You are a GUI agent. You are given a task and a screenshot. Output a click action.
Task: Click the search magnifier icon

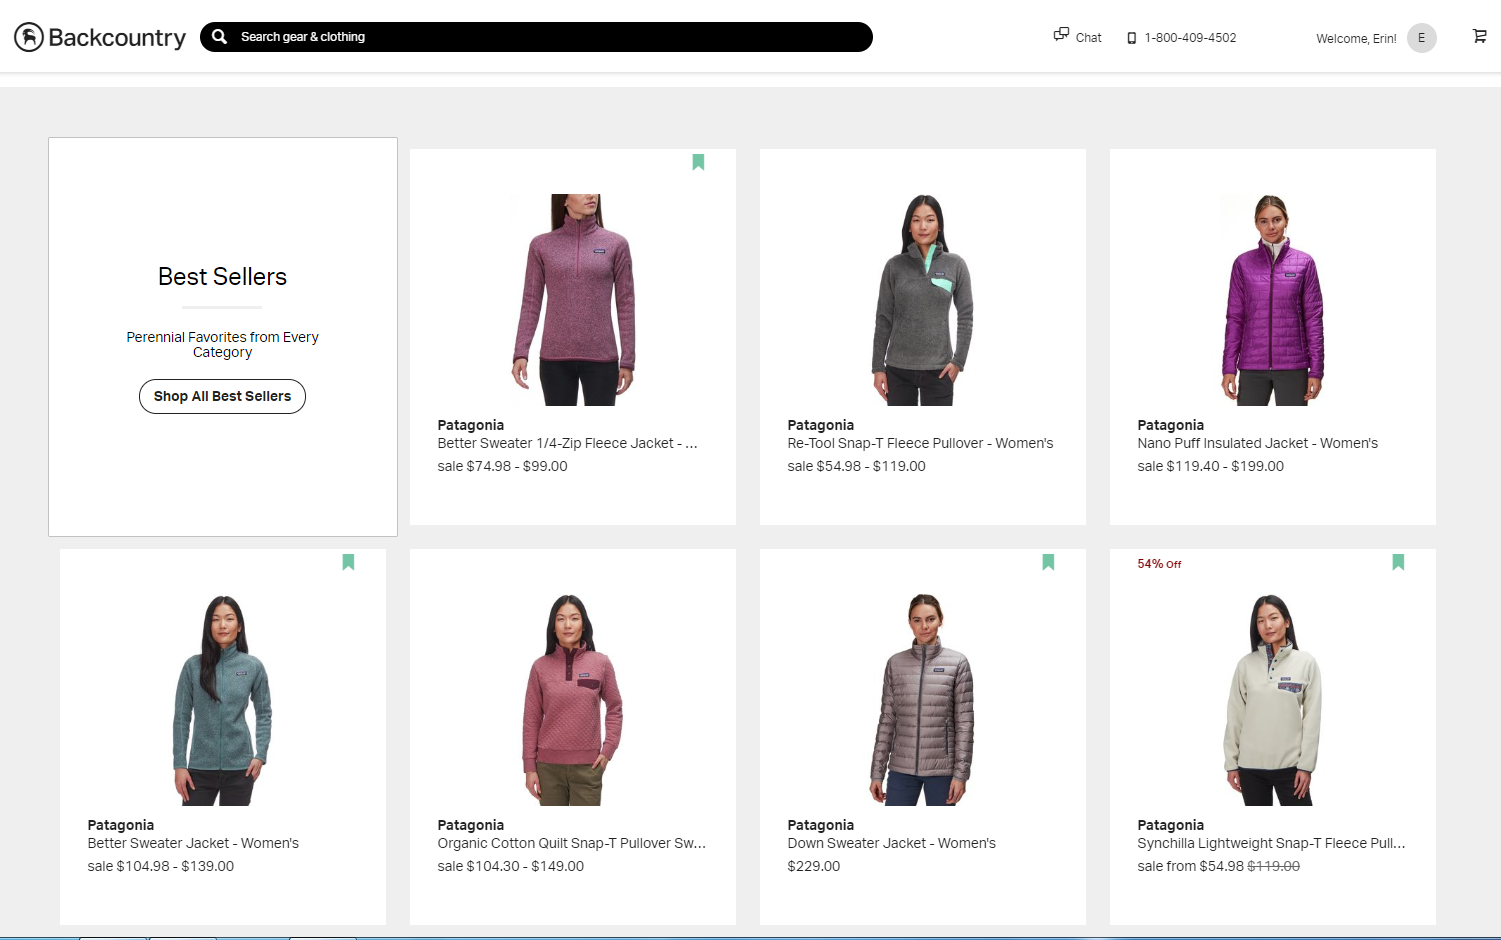[x=219, y=37]
